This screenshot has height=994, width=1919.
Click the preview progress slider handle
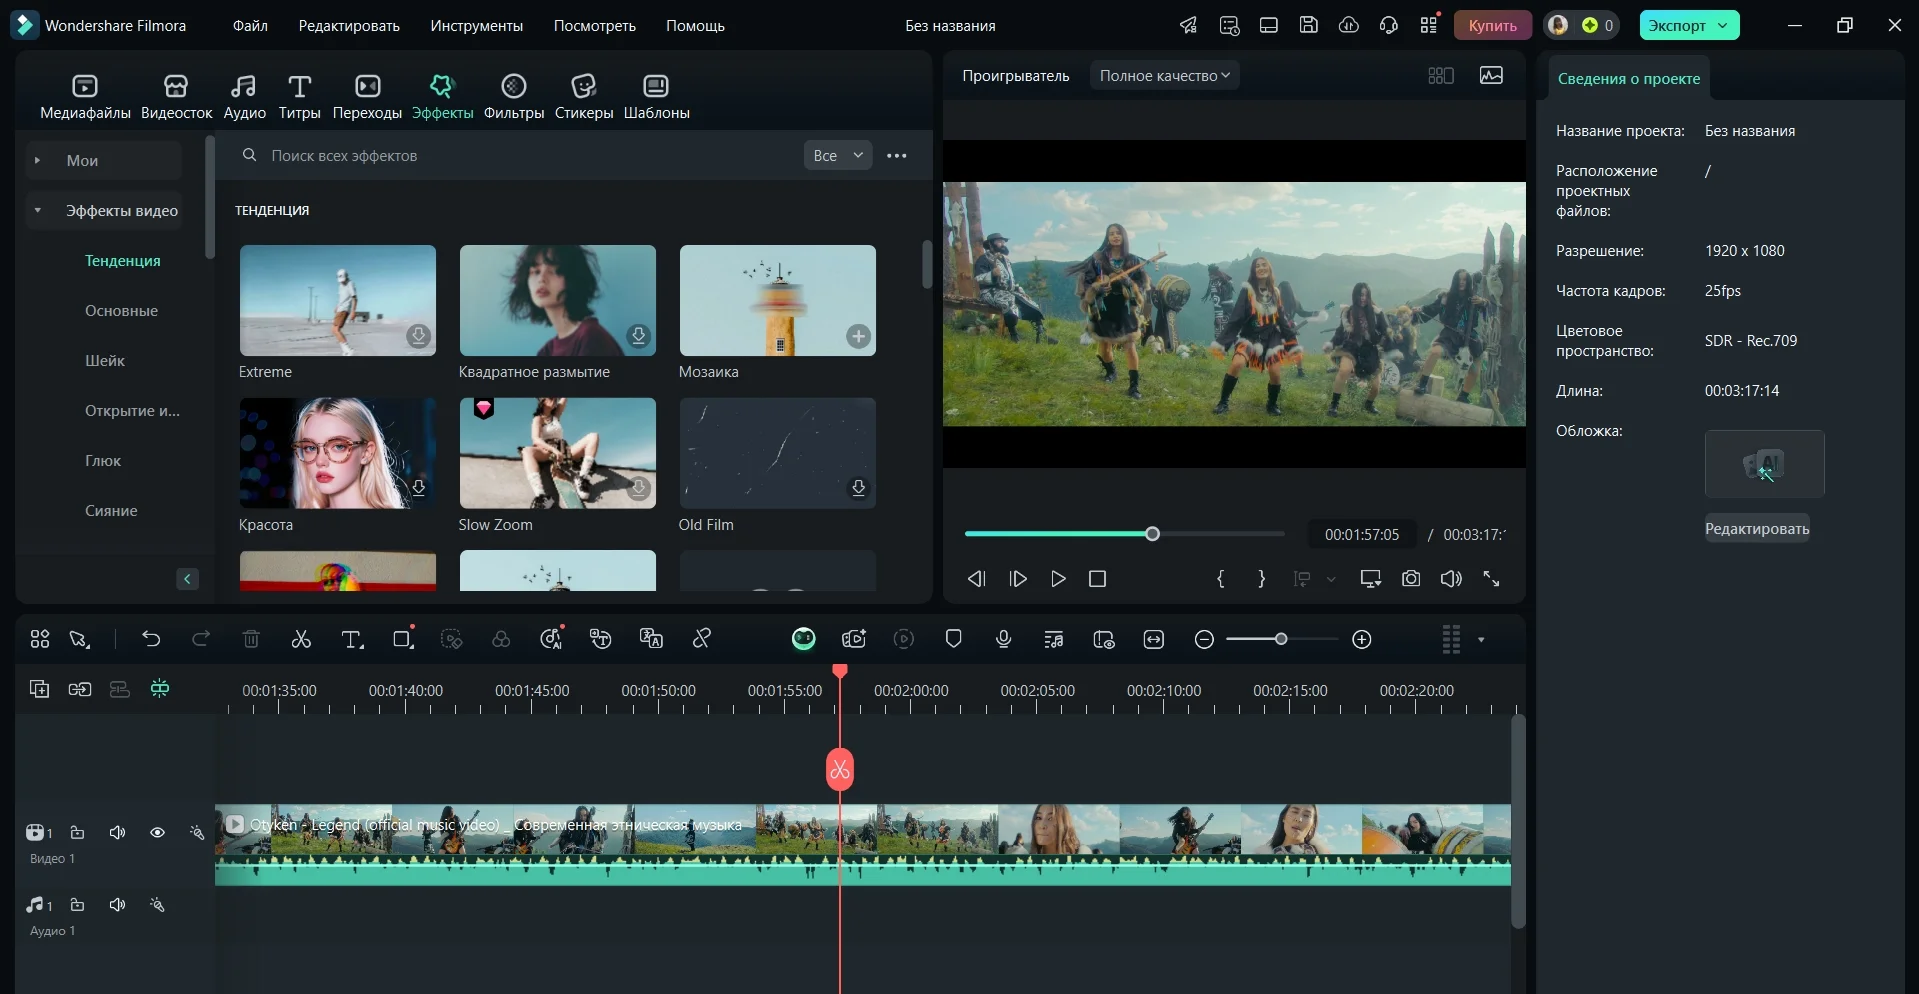[1152, 534]
